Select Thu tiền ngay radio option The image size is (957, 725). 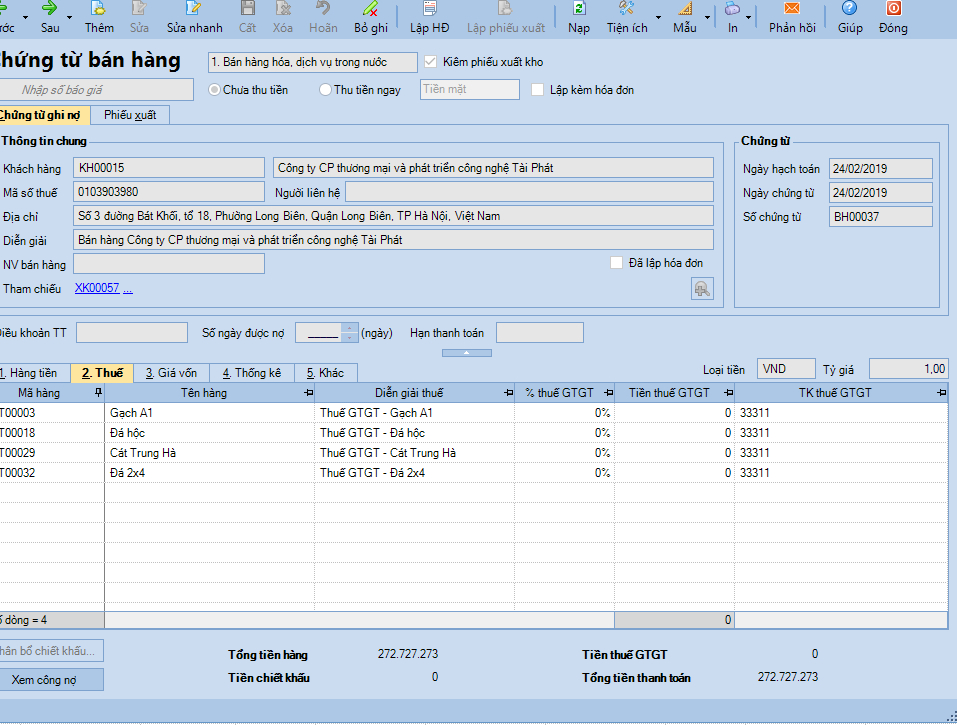[325, 90]
